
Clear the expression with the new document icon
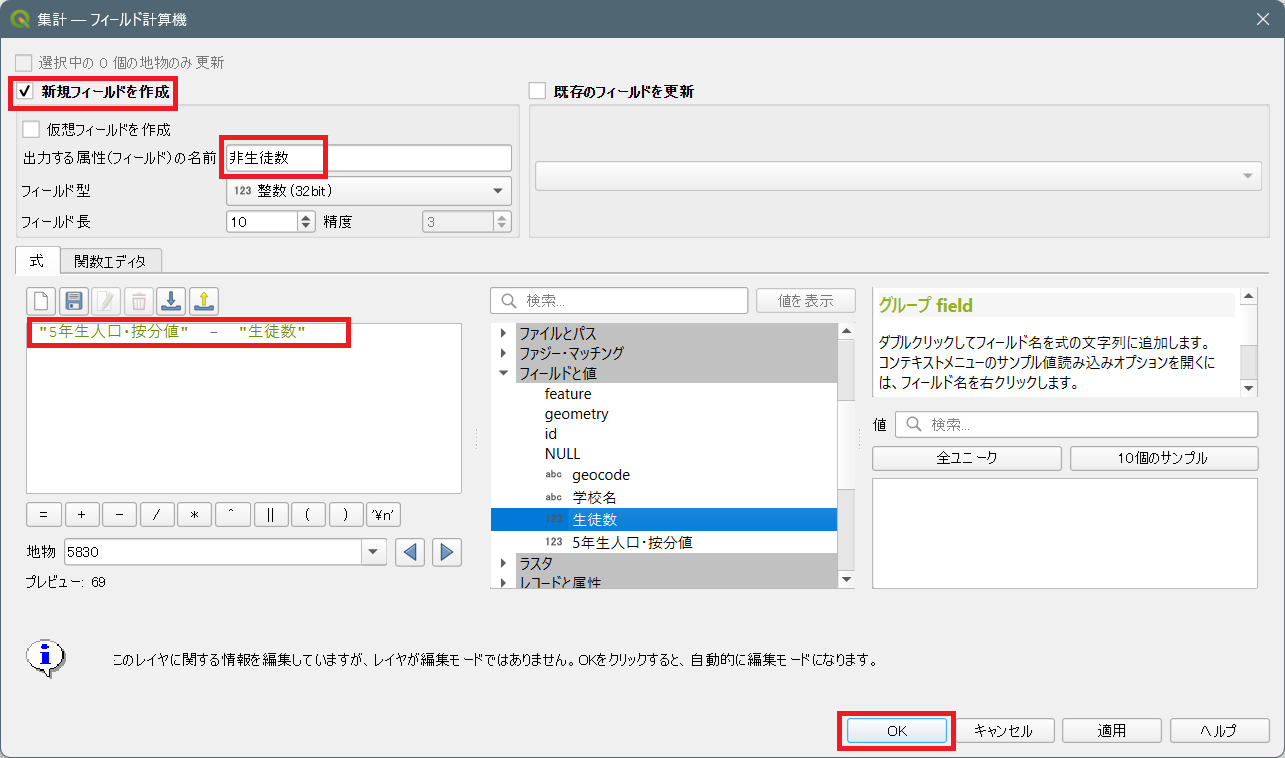42,301
